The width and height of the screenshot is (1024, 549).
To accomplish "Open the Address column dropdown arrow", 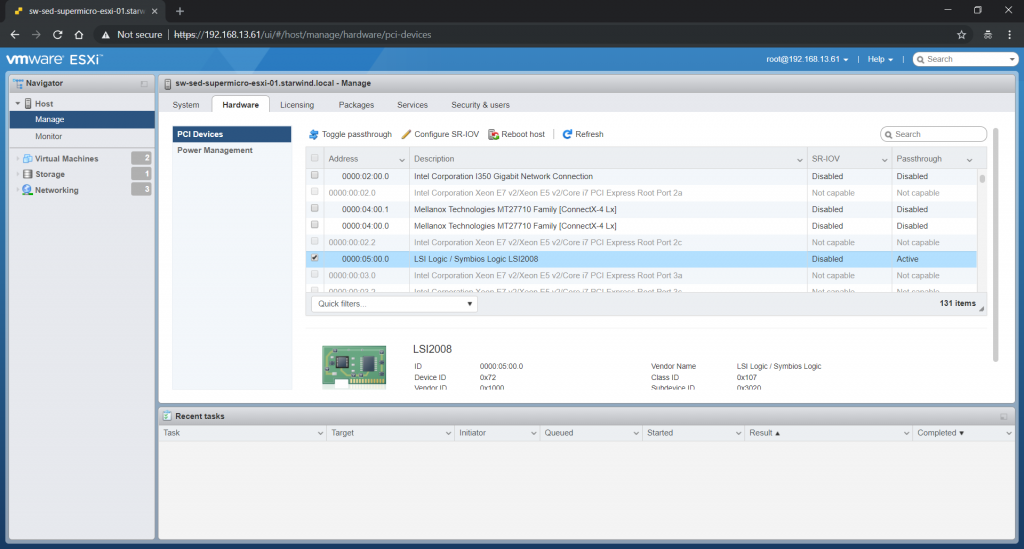I will [402, 160].
